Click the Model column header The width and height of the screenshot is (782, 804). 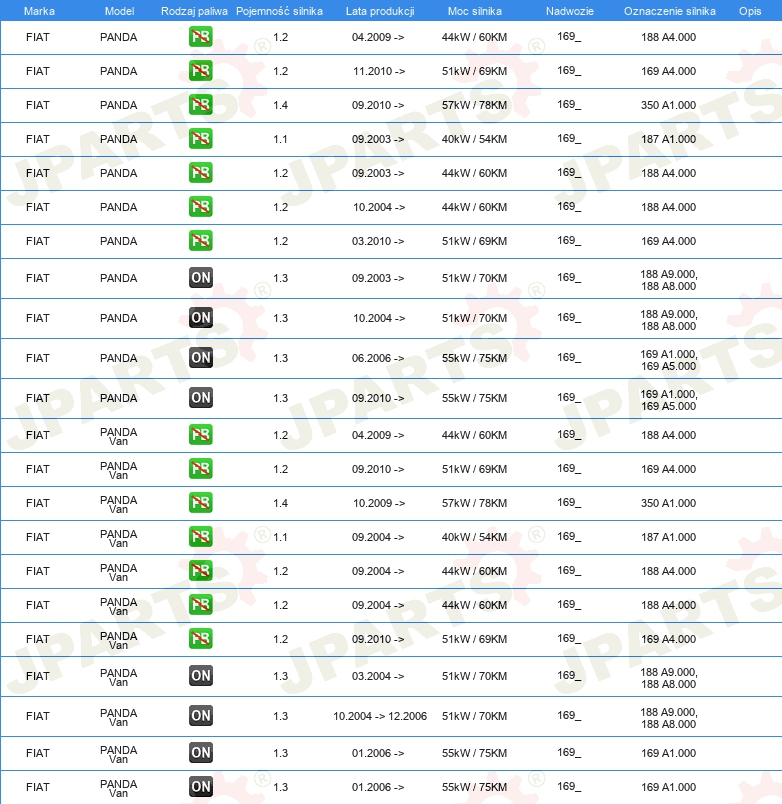(119, 11)
